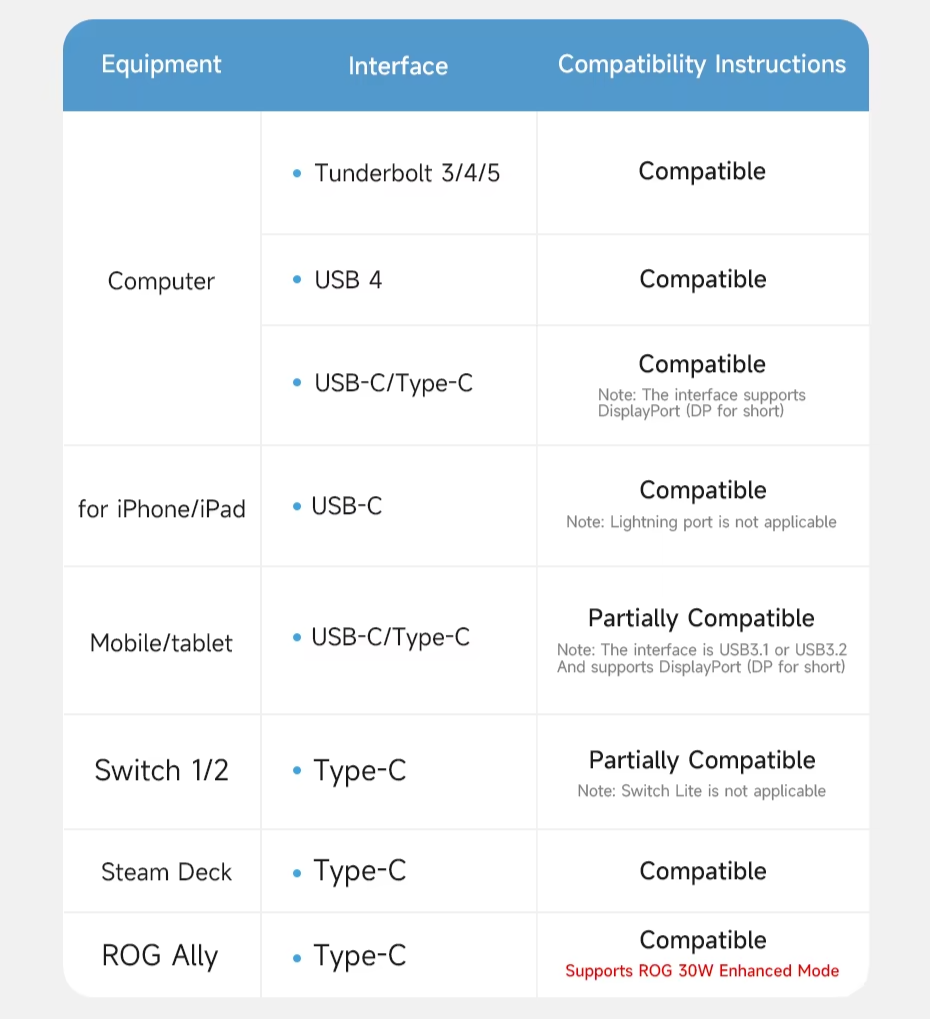The image size is (930, 1019).
Task: Click "Compatible" in the Steam Deck row
Action: coord(703,871)
